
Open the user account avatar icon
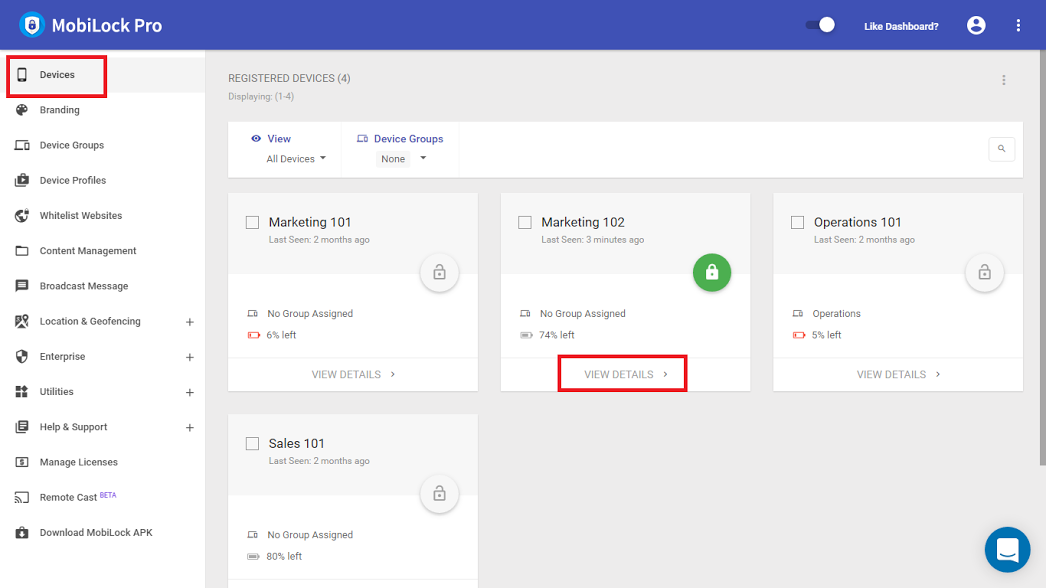tap(976, 25)
